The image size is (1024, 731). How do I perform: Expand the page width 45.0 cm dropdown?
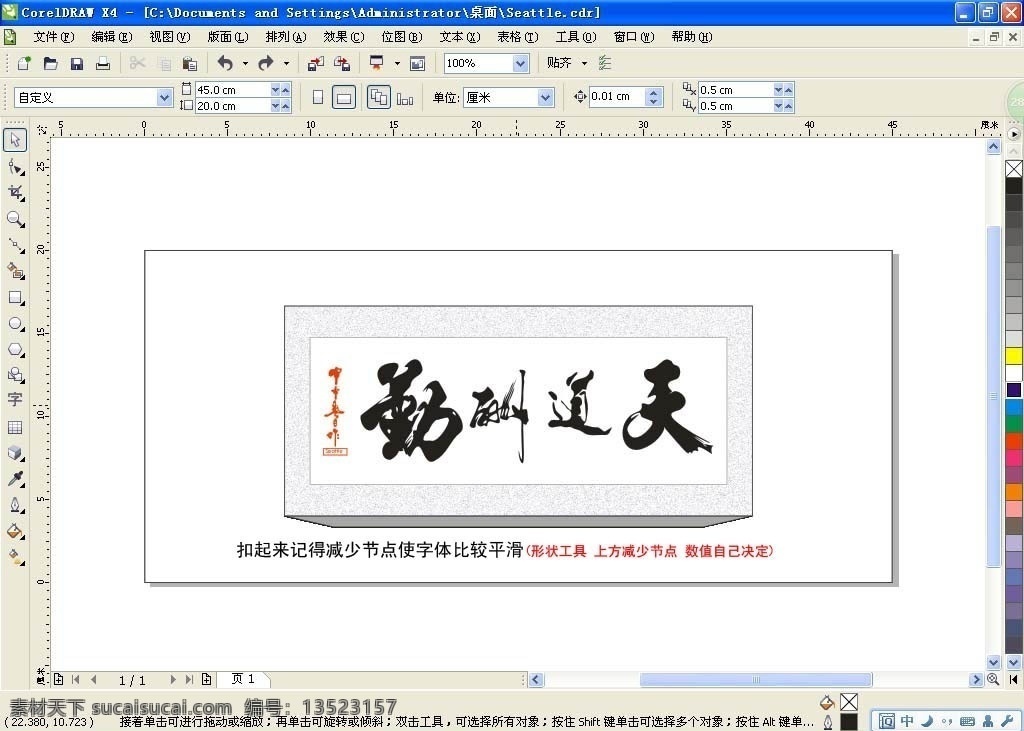[x=276, y=89]
